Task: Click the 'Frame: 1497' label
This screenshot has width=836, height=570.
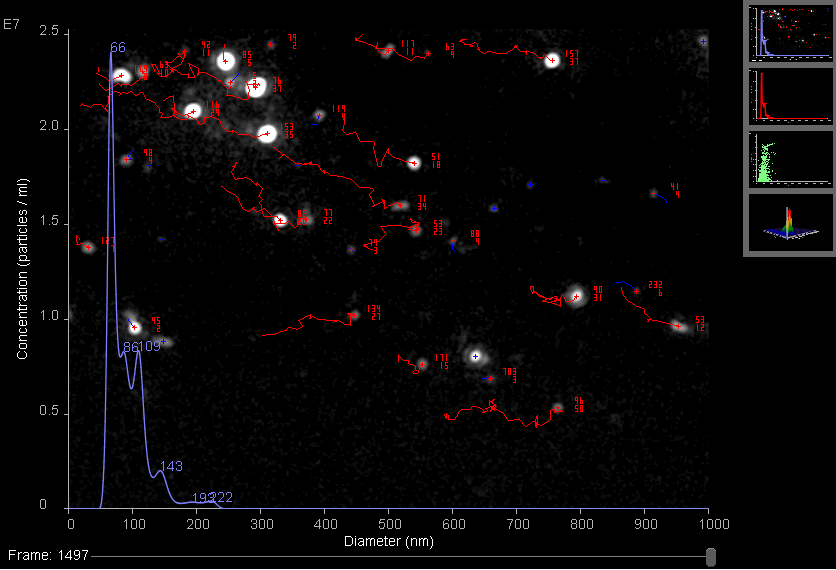Action: pyautogui.click(x=48, y=556)
